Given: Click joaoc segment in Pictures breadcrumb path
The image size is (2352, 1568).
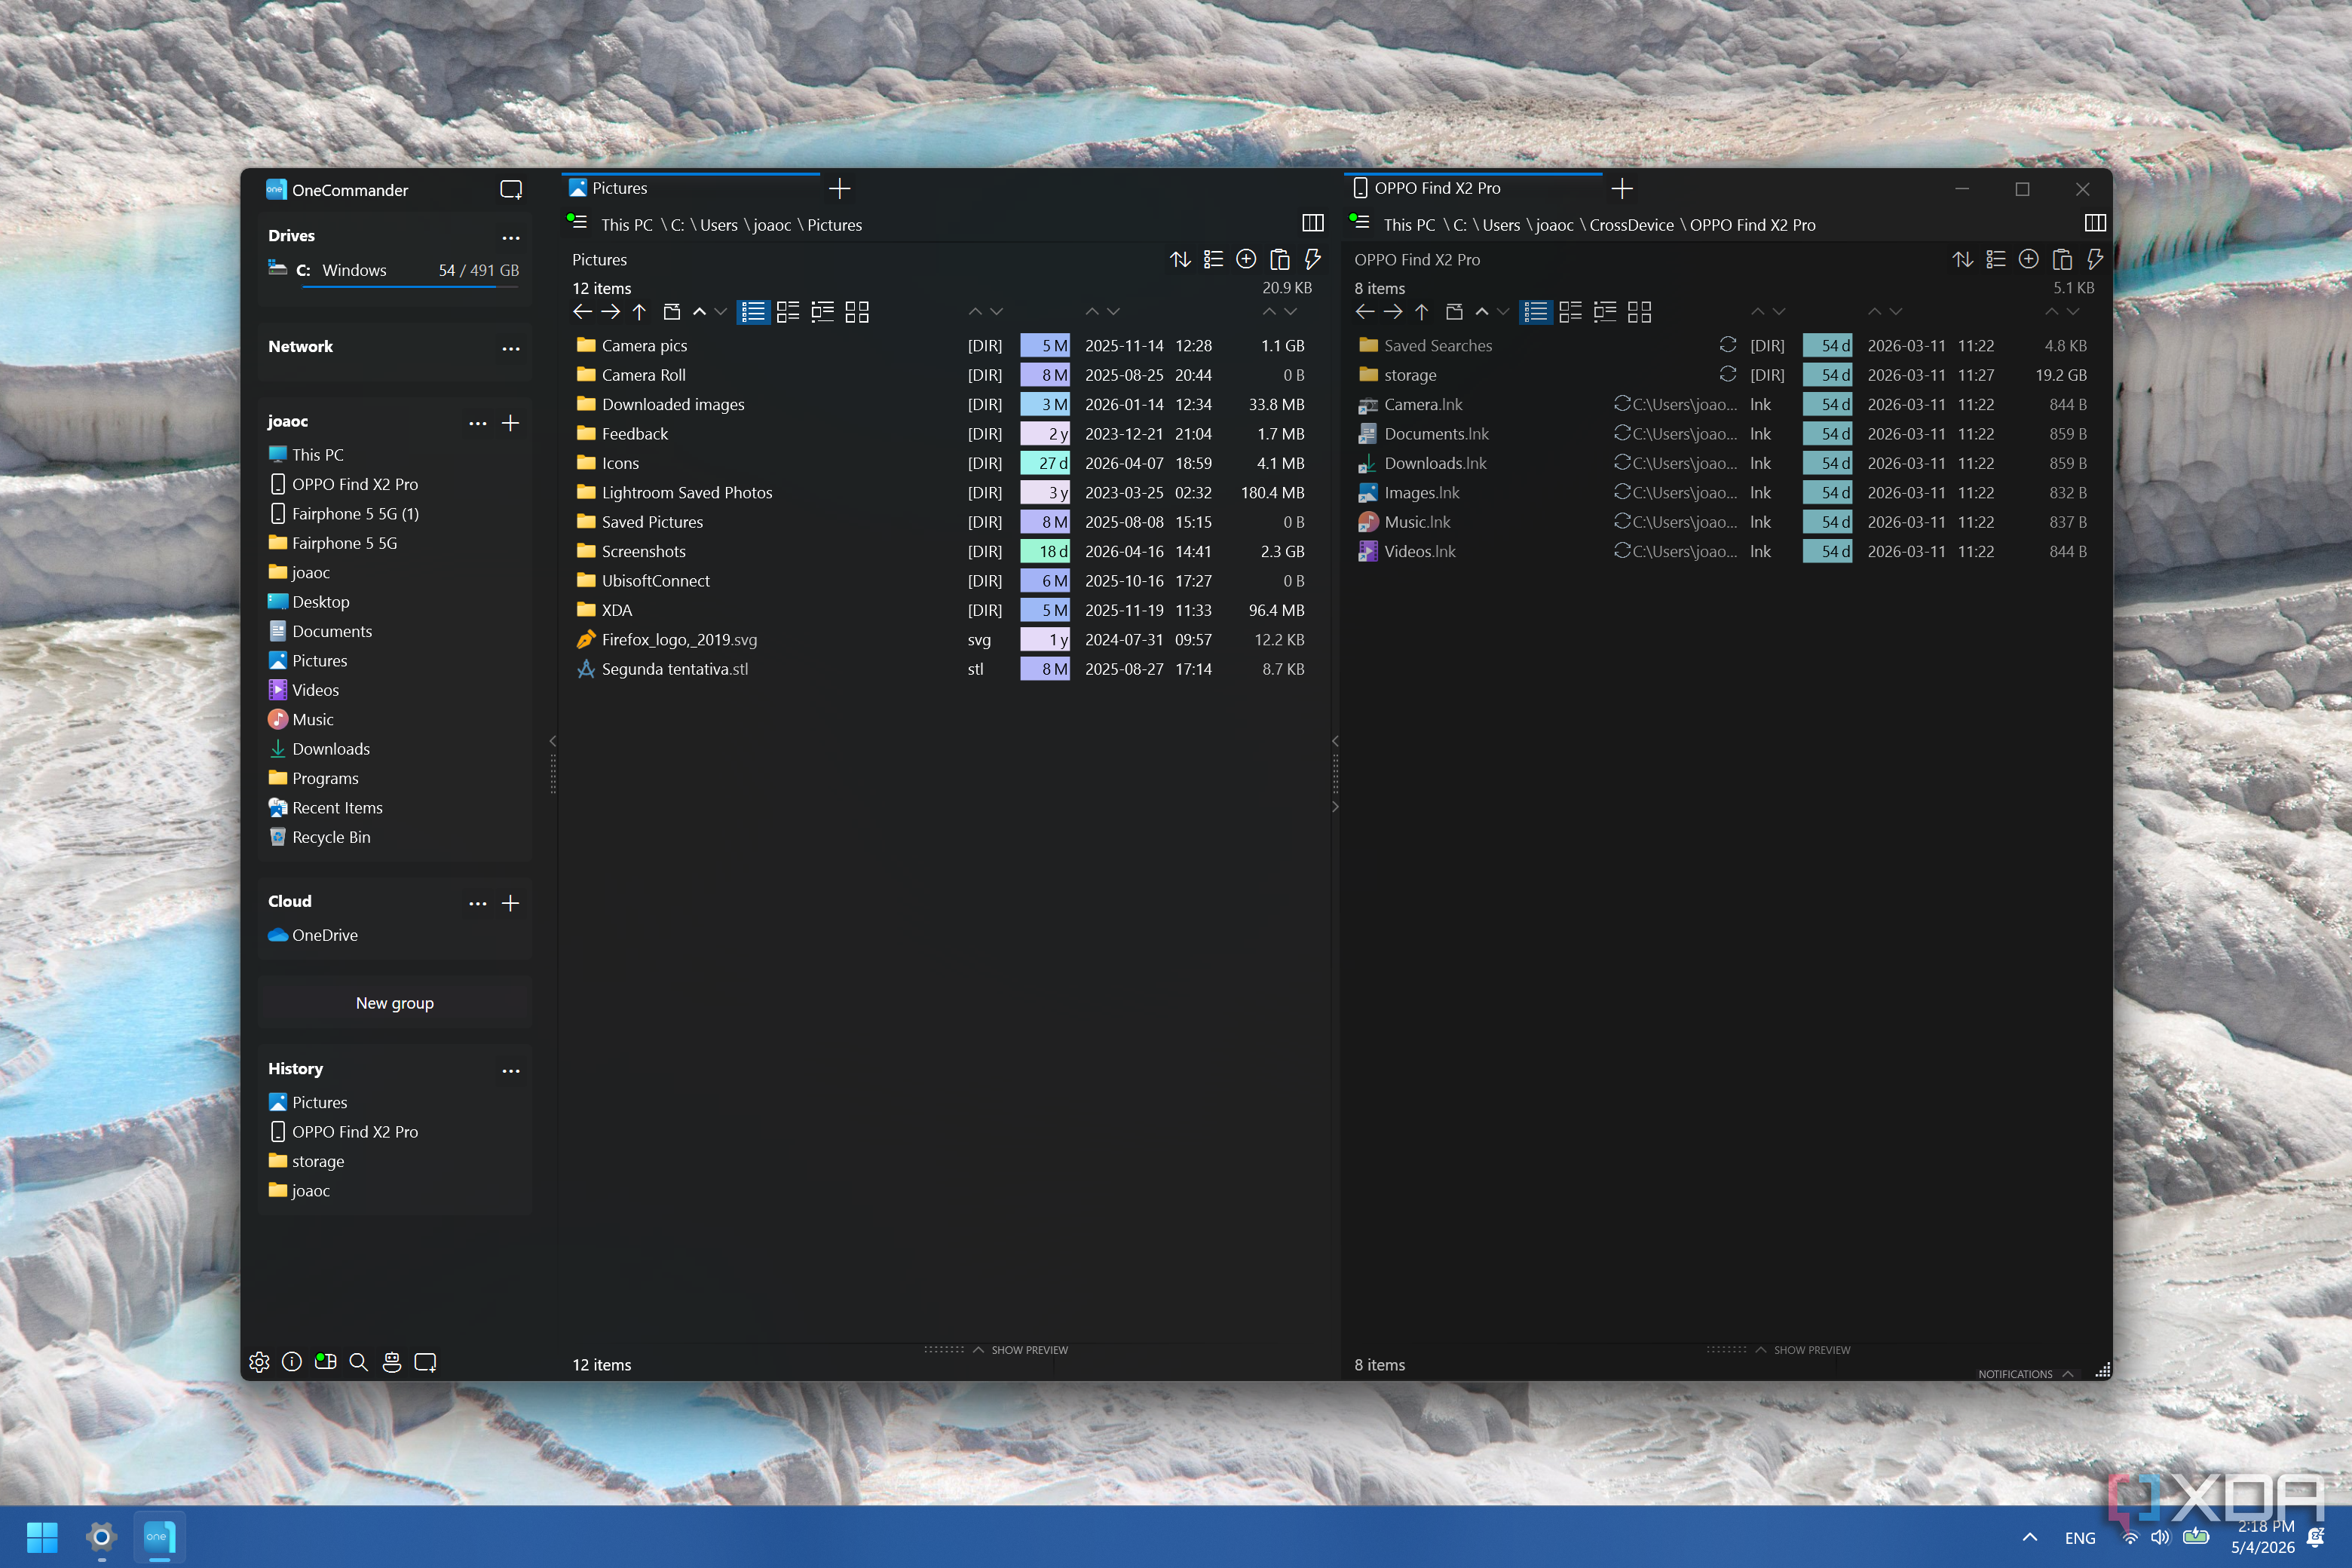Looking at the screenshot, I should pyautogui.click(x=771, y=225).
